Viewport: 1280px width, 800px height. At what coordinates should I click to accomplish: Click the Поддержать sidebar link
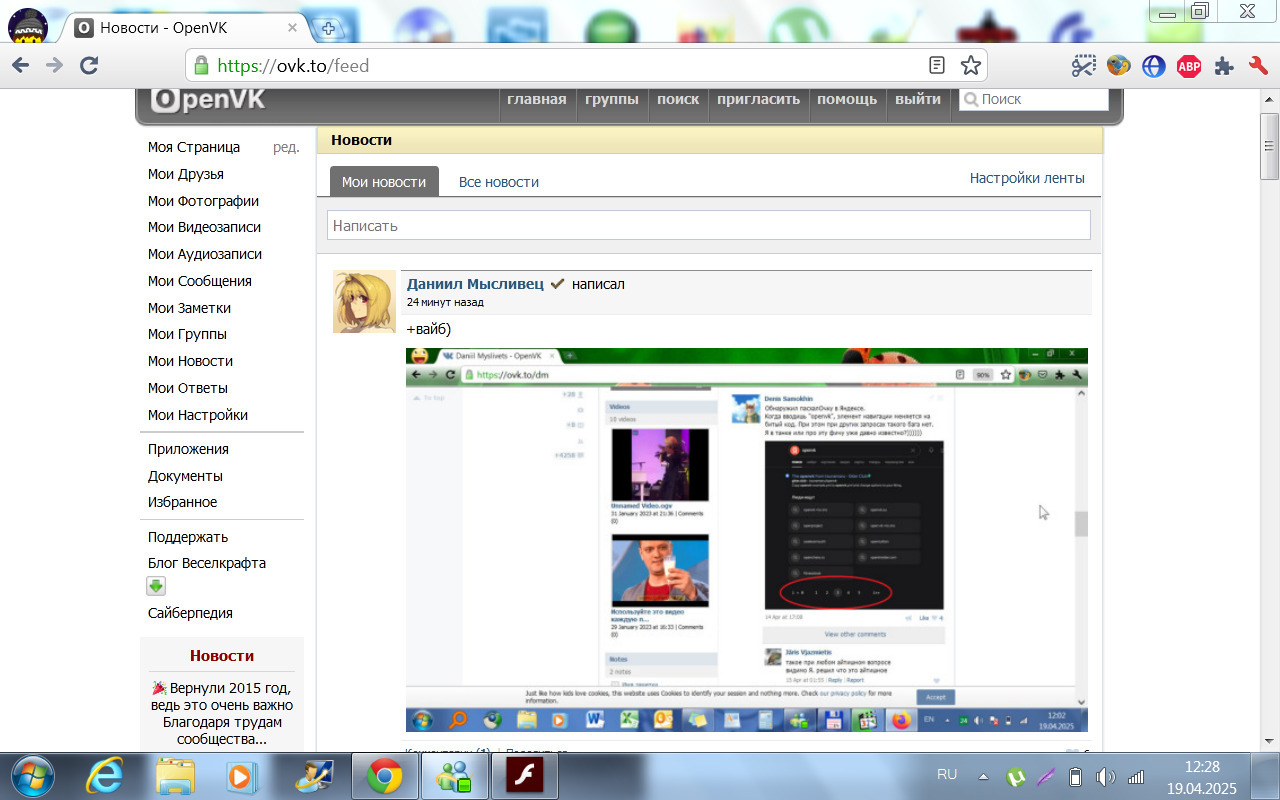click(x=188, y=537)
